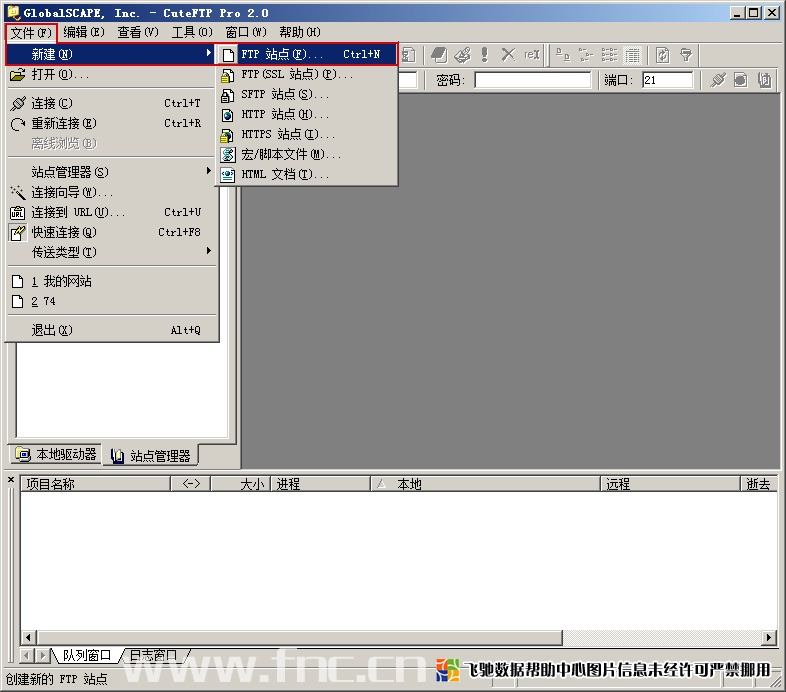786x692 pixels.
Task: Click the plug icon beside 连接(C)
Action: pyautogui.click(x=18, y=104)
